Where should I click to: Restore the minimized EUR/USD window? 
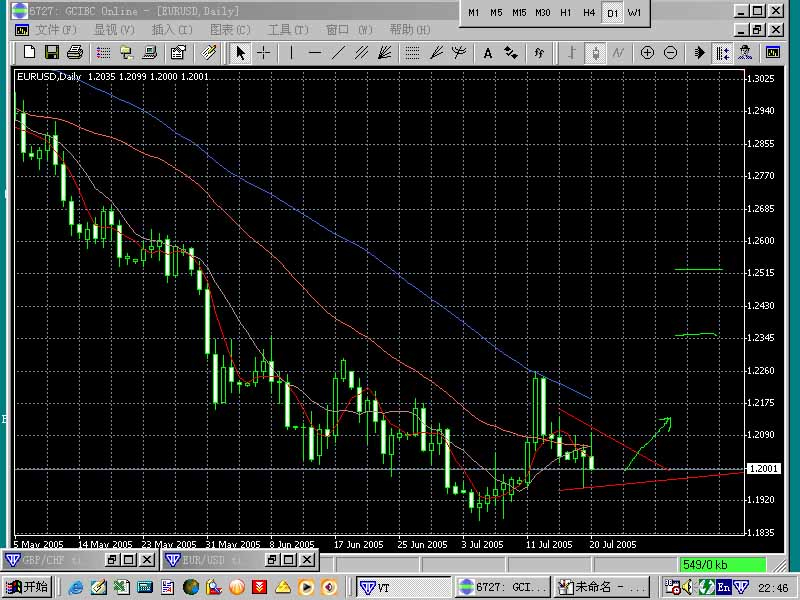272,560
